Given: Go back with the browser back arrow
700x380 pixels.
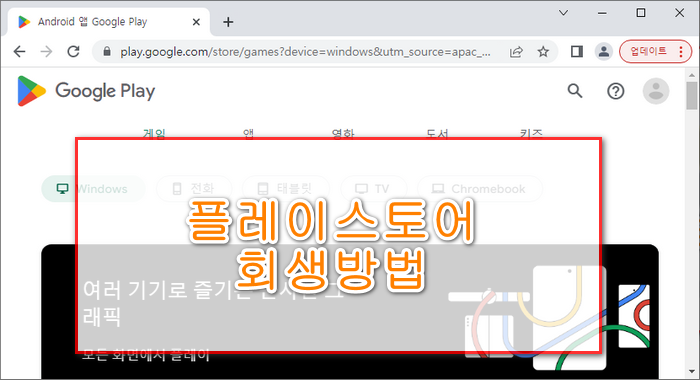Looking at the screenshot, I should click(20, 52).
